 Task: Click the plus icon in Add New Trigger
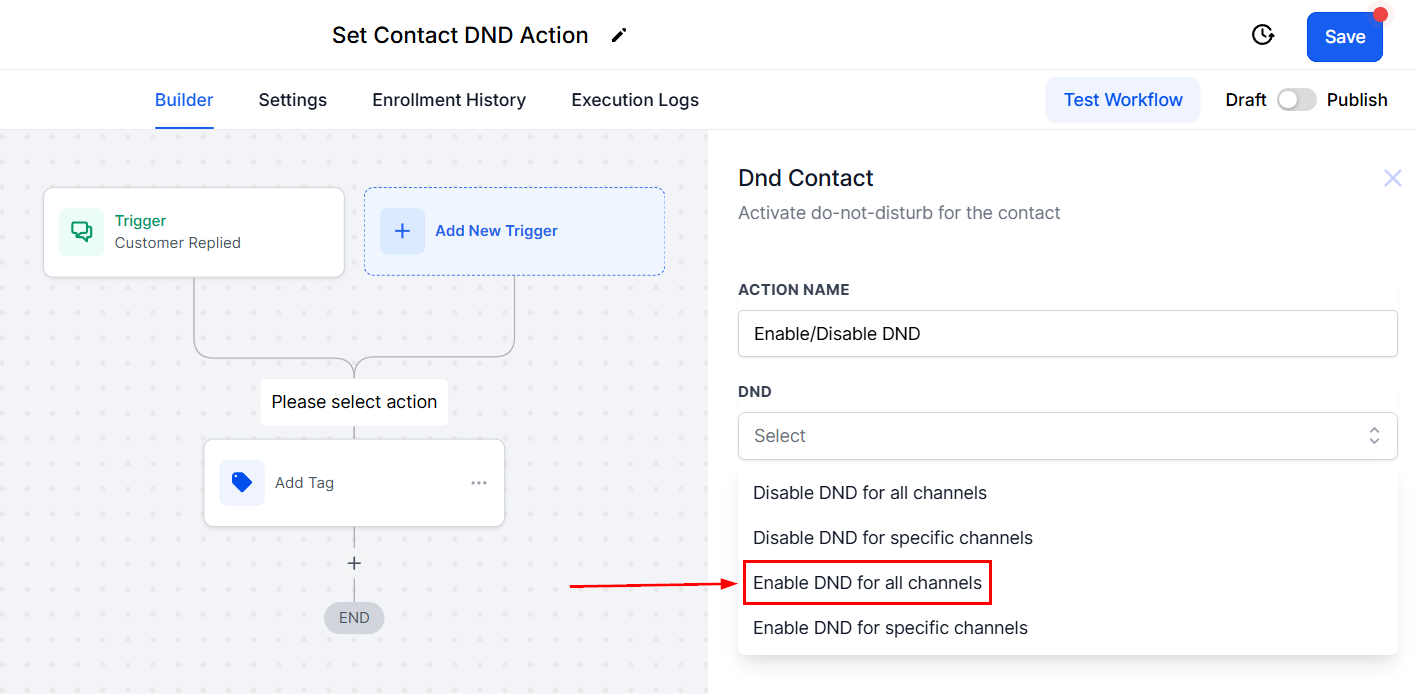point(402,231)
